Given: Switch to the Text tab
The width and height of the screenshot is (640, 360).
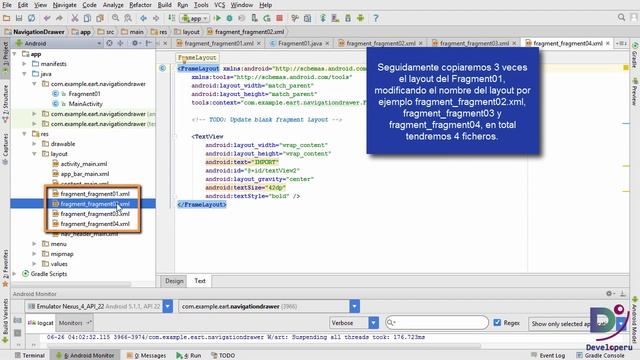Looking at the screenshot, I should coord(200,281).
